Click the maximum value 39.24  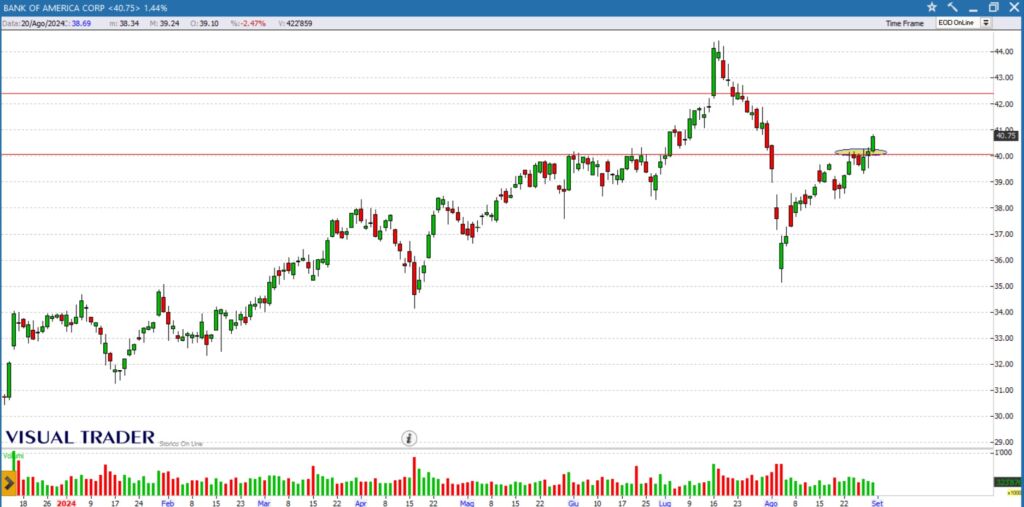coord(170,23)
